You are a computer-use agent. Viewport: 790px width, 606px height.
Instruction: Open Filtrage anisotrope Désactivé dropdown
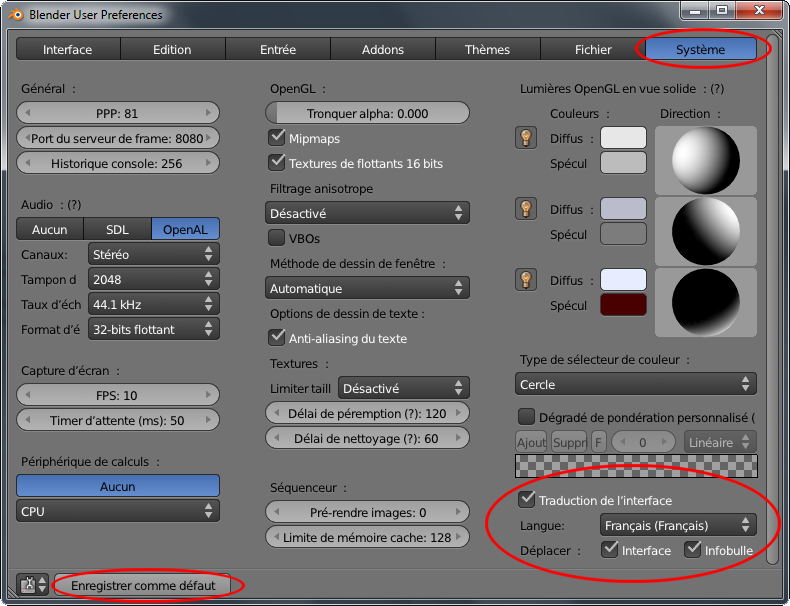(x=367, y=213)
